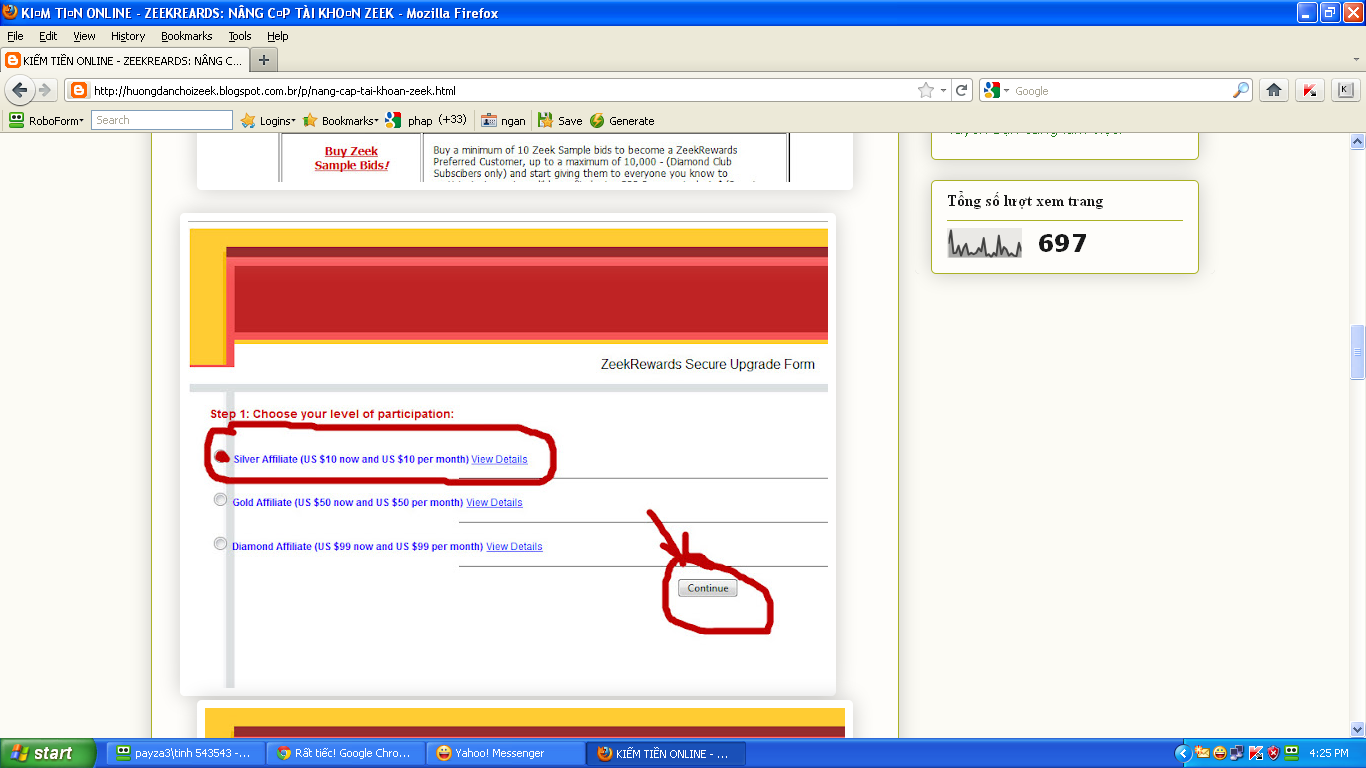Viewport: 1366px width, 768px height.
Task: Go back with the Back arrow button
Action: [19, 90]
